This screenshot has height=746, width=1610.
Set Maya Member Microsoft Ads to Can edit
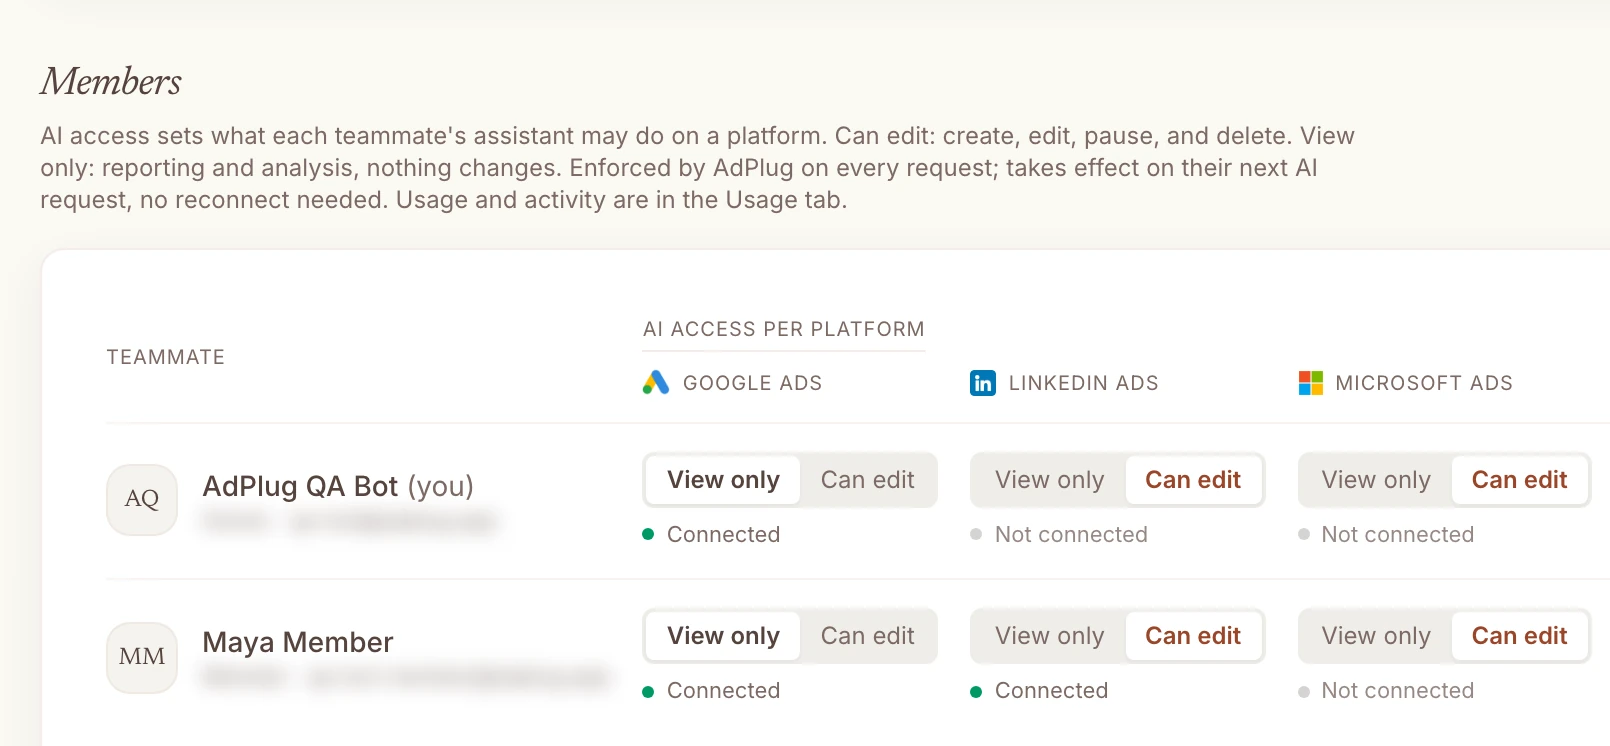1519,636
